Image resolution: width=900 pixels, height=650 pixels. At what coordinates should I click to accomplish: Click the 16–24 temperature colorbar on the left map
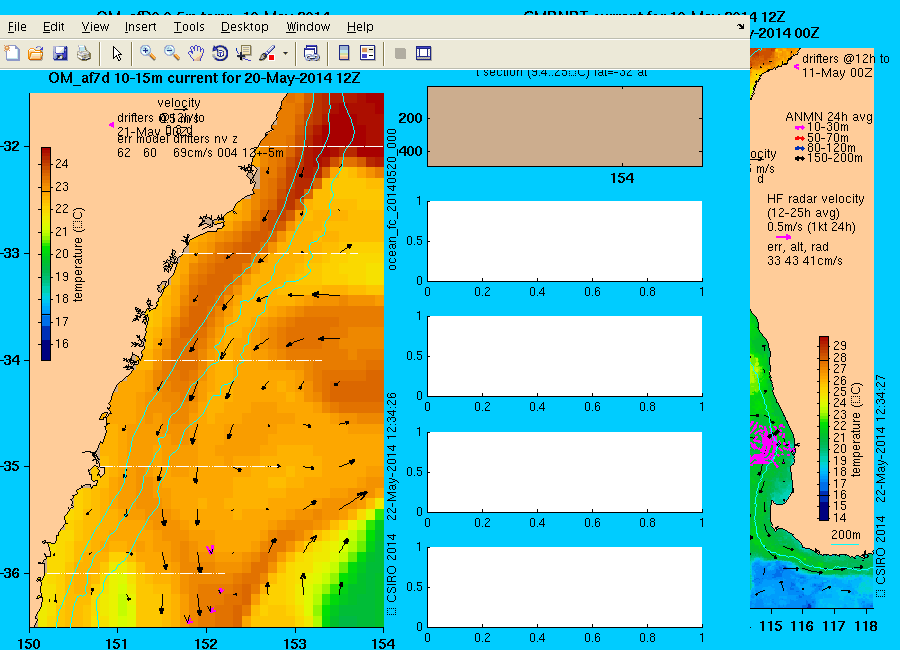click(x=46, y=254)
